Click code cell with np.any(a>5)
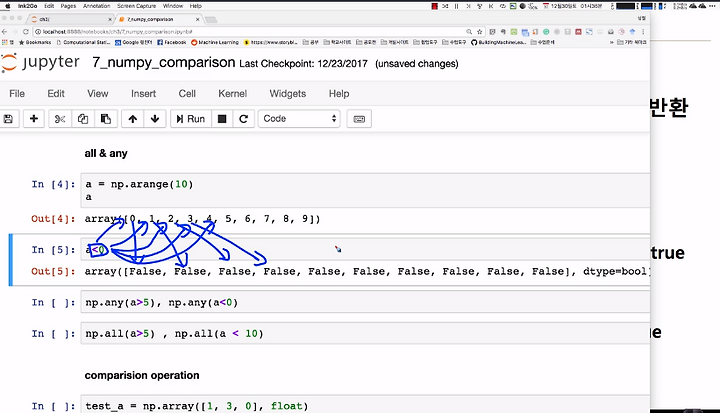 point(365,303)
